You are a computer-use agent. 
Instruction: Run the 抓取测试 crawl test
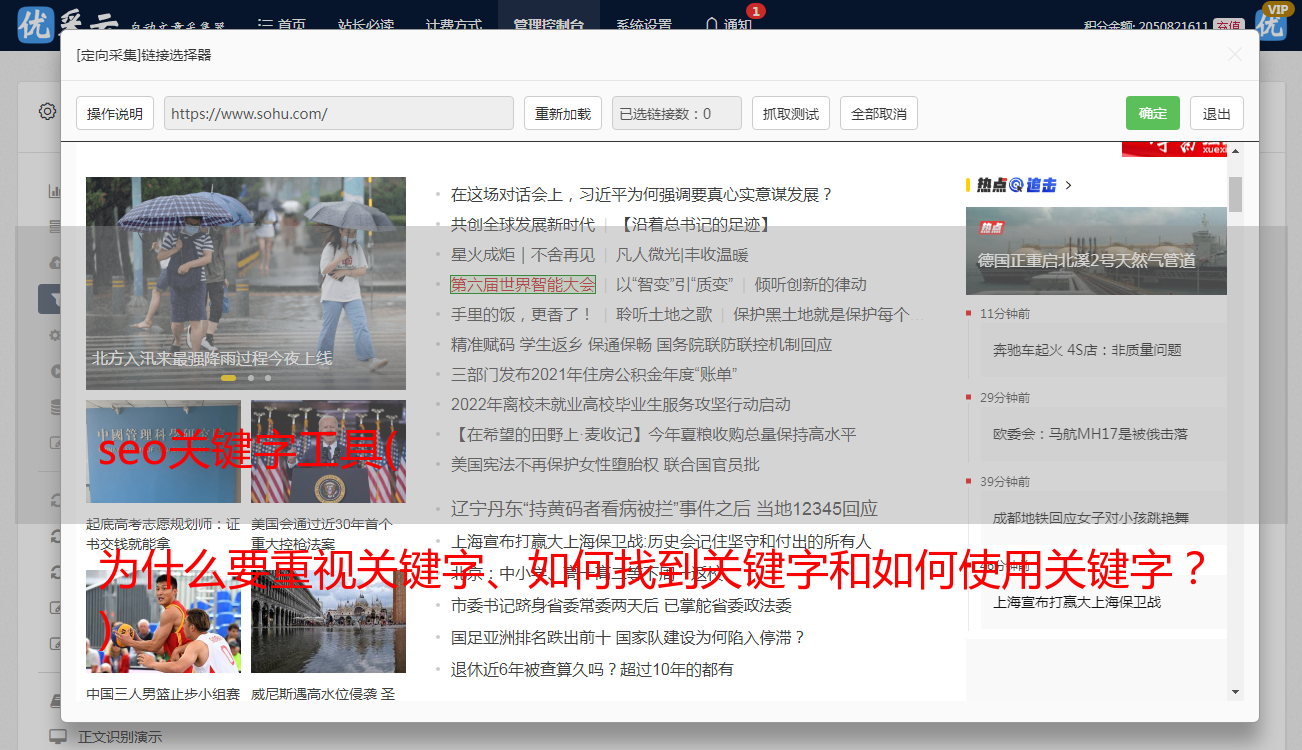point(790,113)
